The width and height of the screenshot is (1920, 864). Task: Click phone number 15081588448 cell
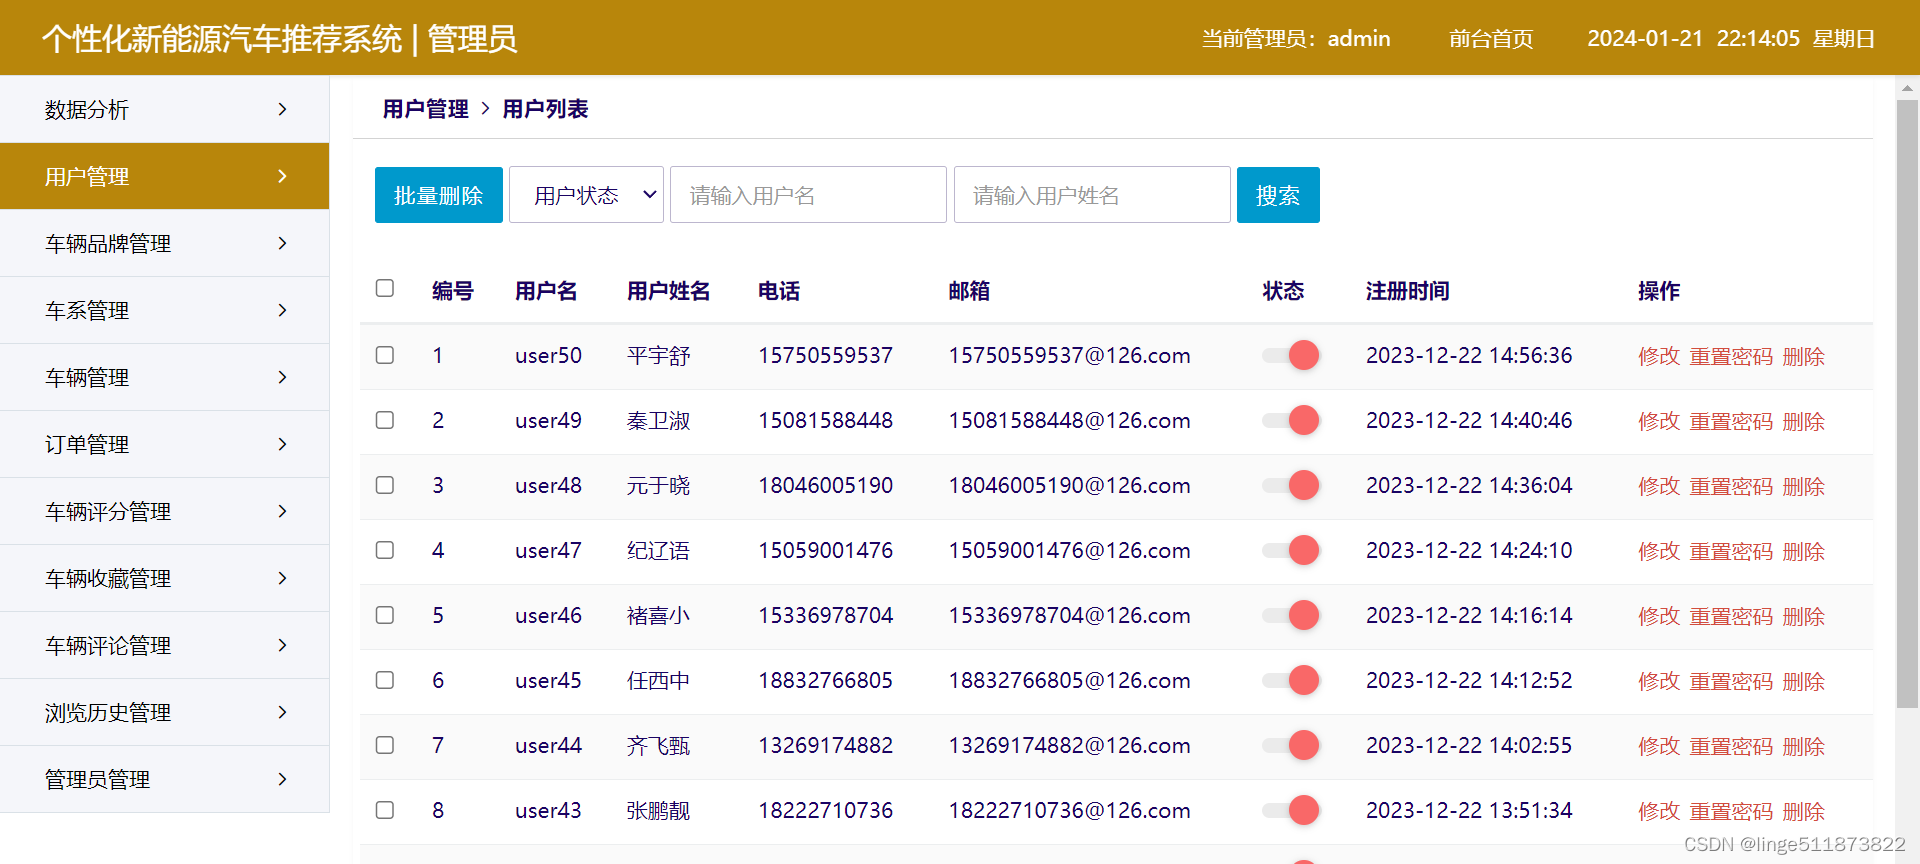coord(825,420)
